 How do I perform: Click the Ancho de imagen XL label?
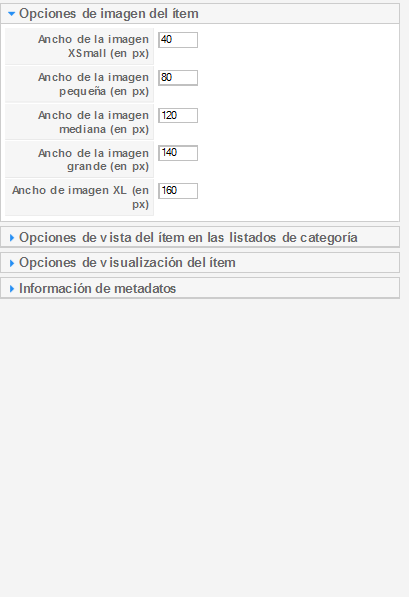tap(80, 197)
